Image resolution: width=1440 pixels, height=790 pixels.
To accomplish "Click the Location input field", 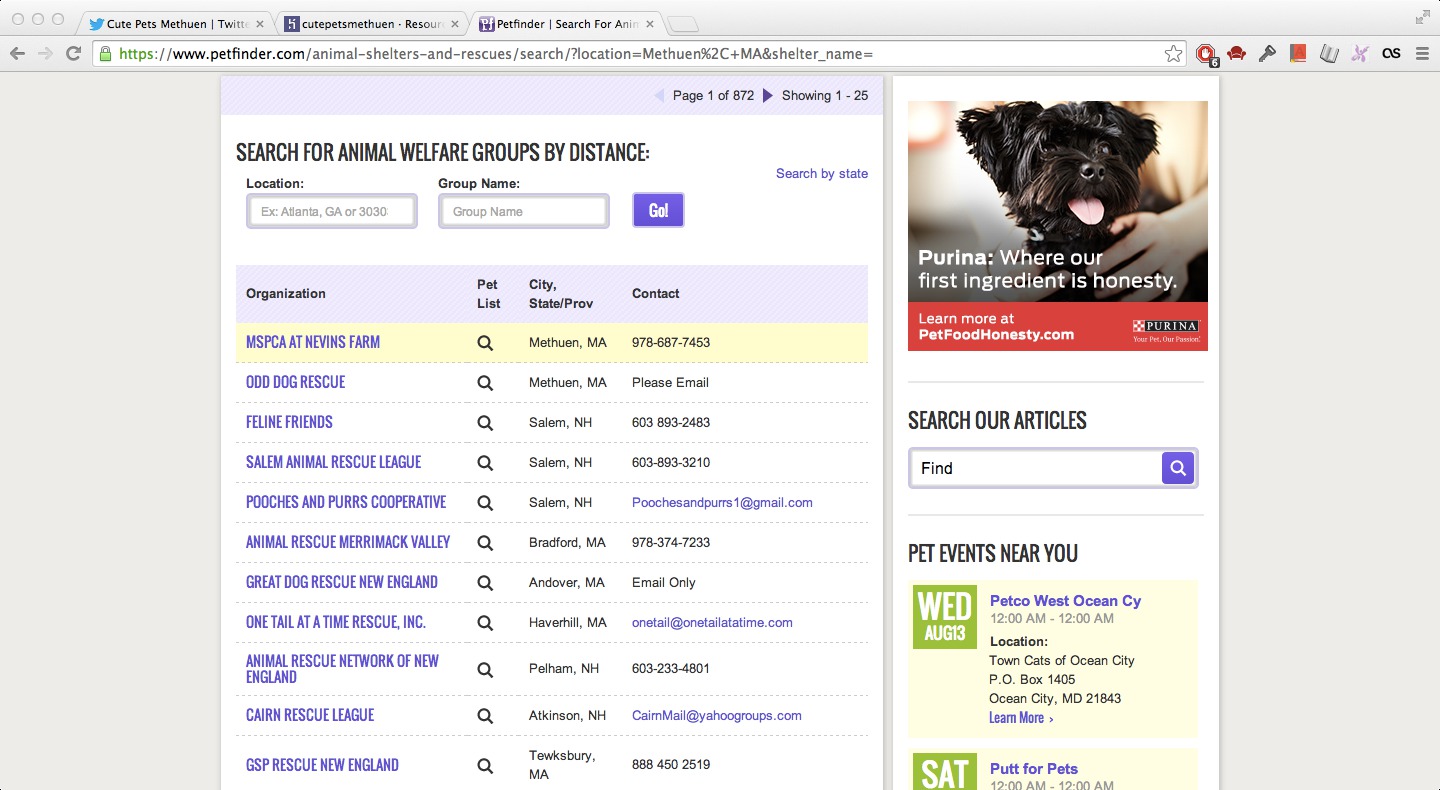I will pos(332,211).
